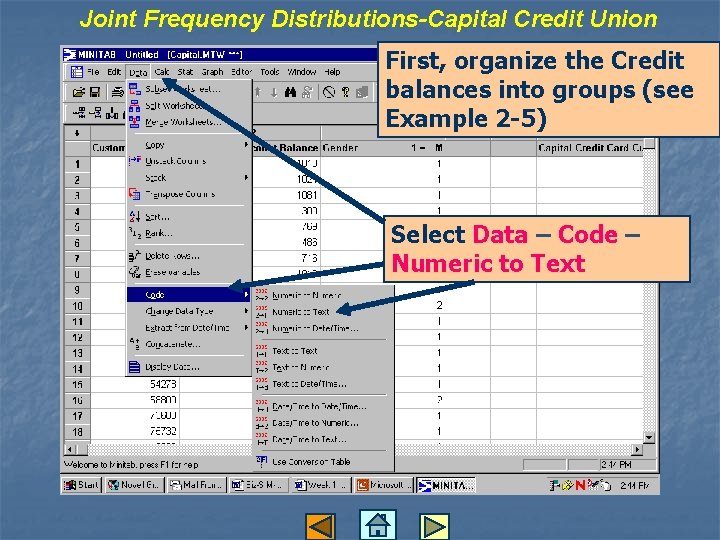Expand the Stack submenu arrow
This screenshot has width=720, height=540.
[x=247, y=177]
